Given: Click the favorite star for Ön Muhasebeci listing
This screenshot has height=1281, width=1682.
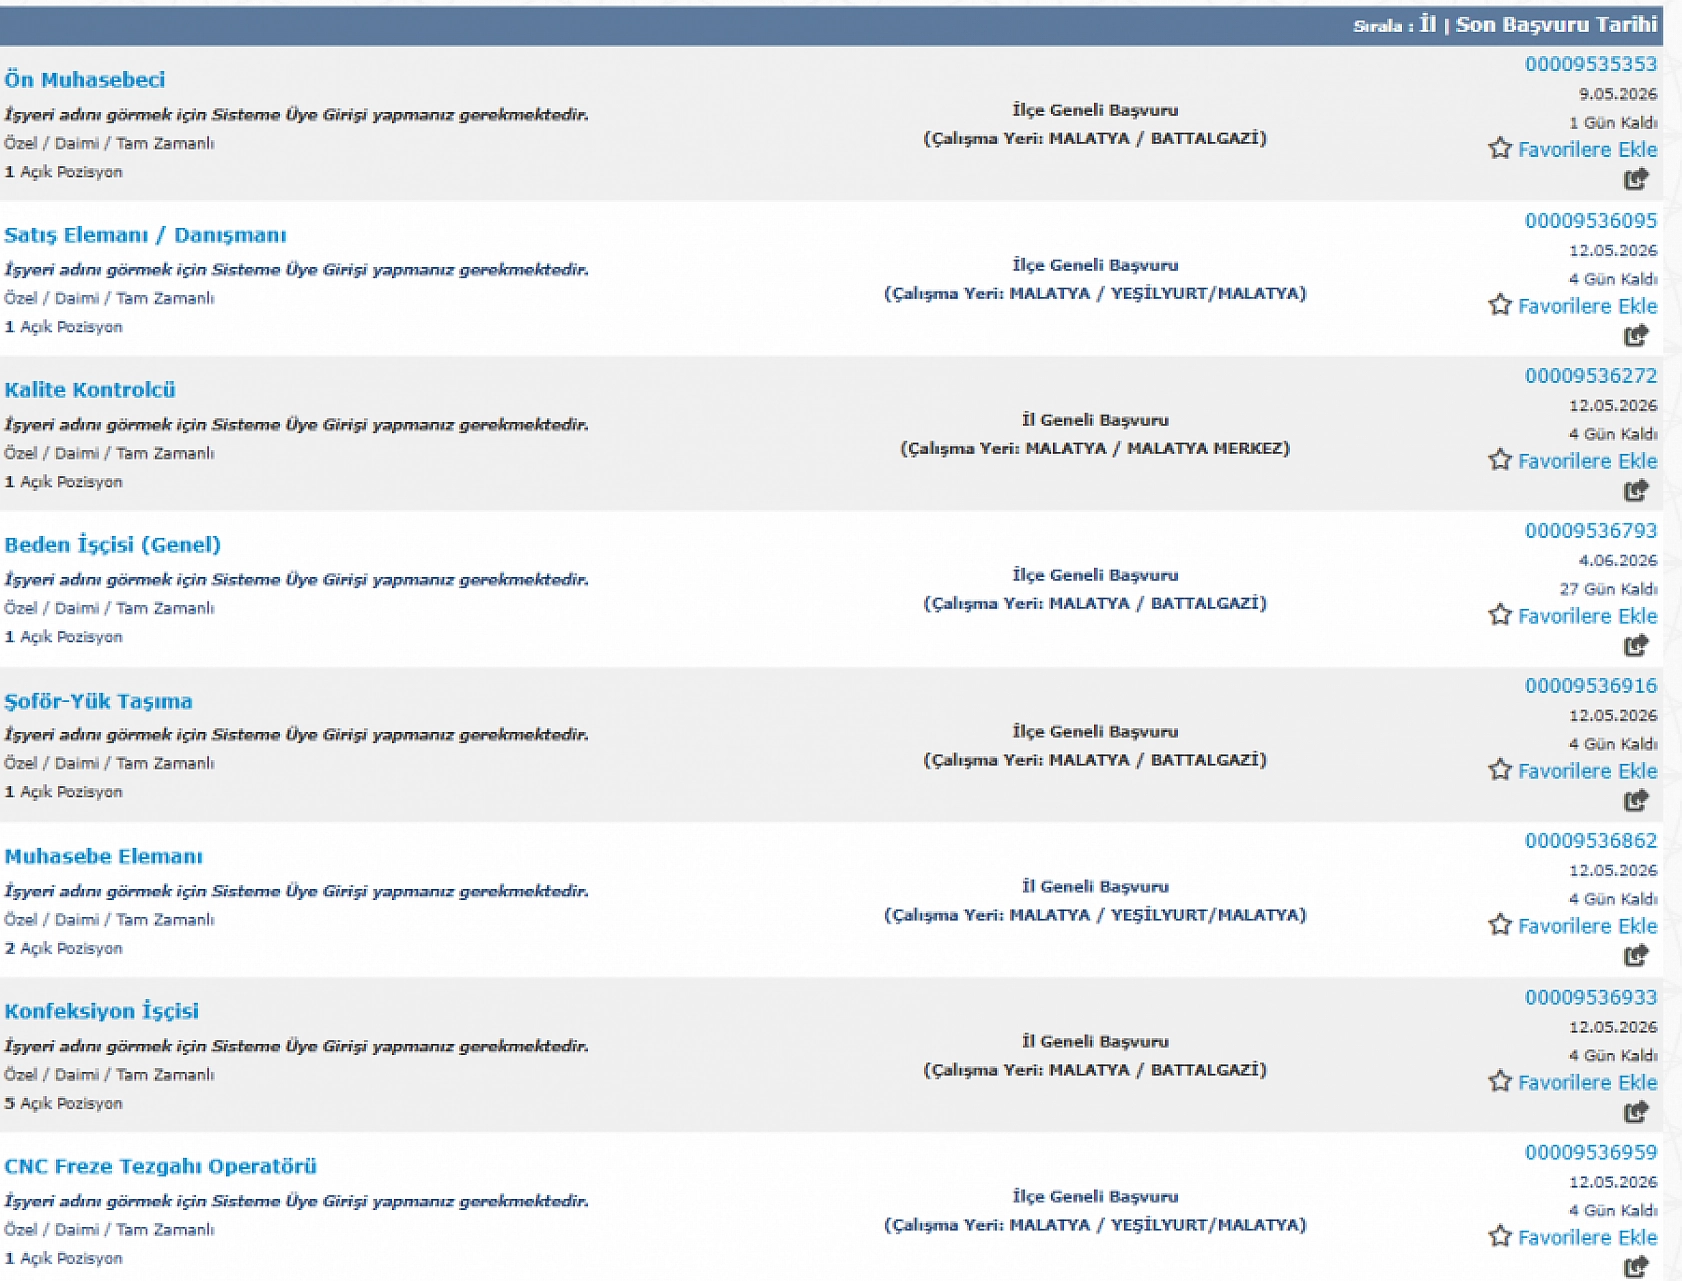Looking at the screenshot, I should point(1499,149).
